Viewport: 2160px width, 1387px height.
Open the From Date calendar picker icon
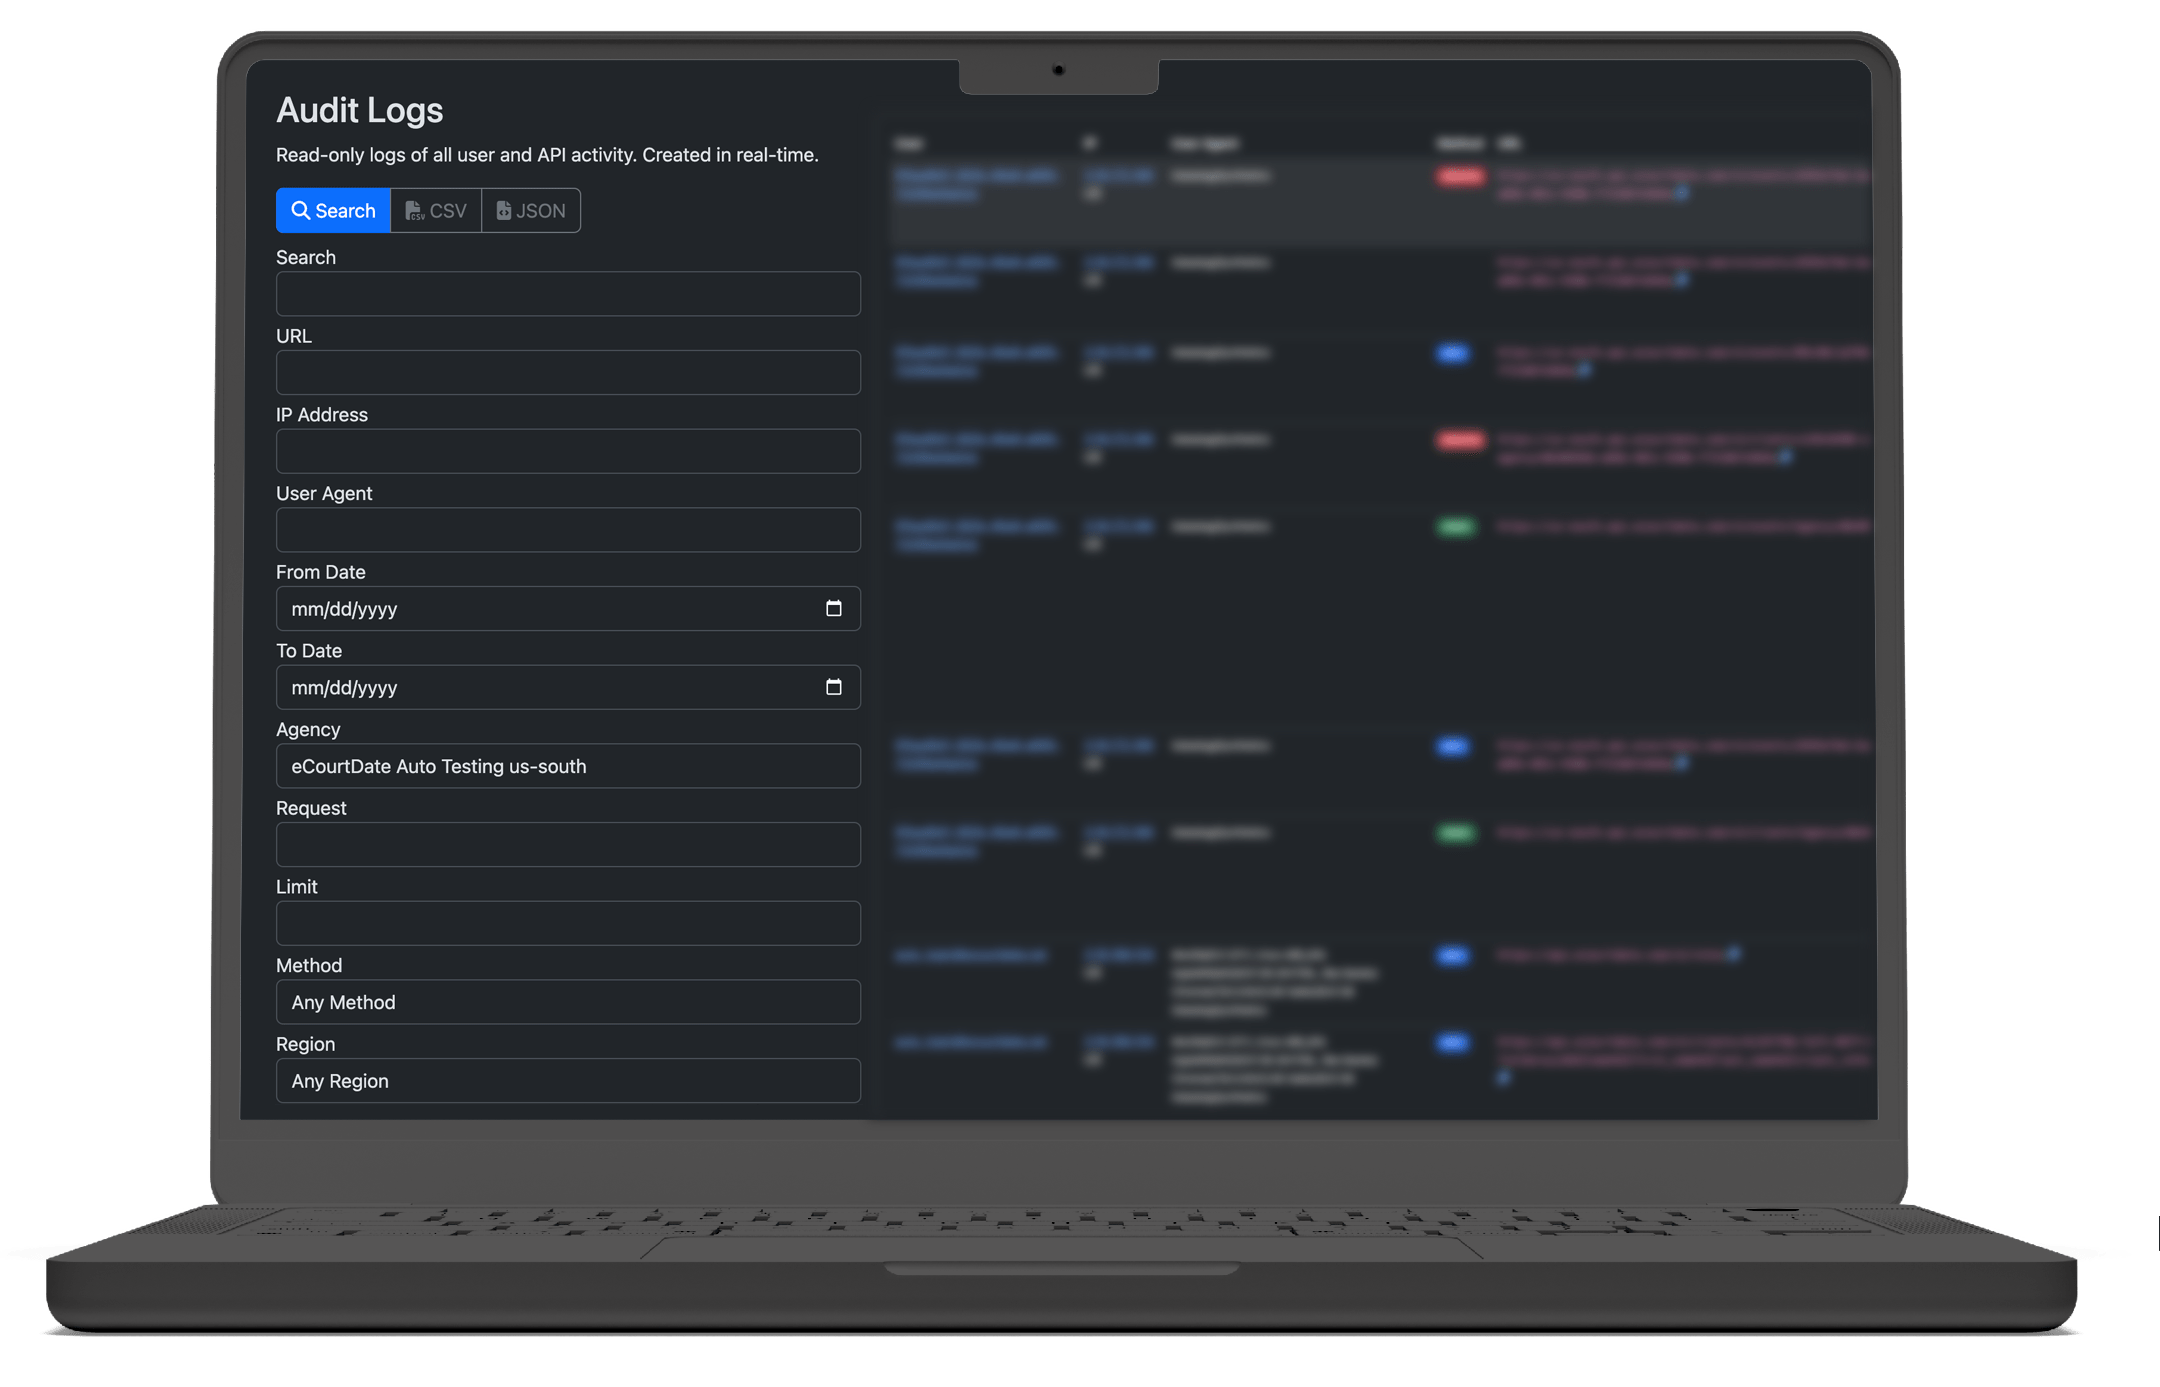pos(833,608)
